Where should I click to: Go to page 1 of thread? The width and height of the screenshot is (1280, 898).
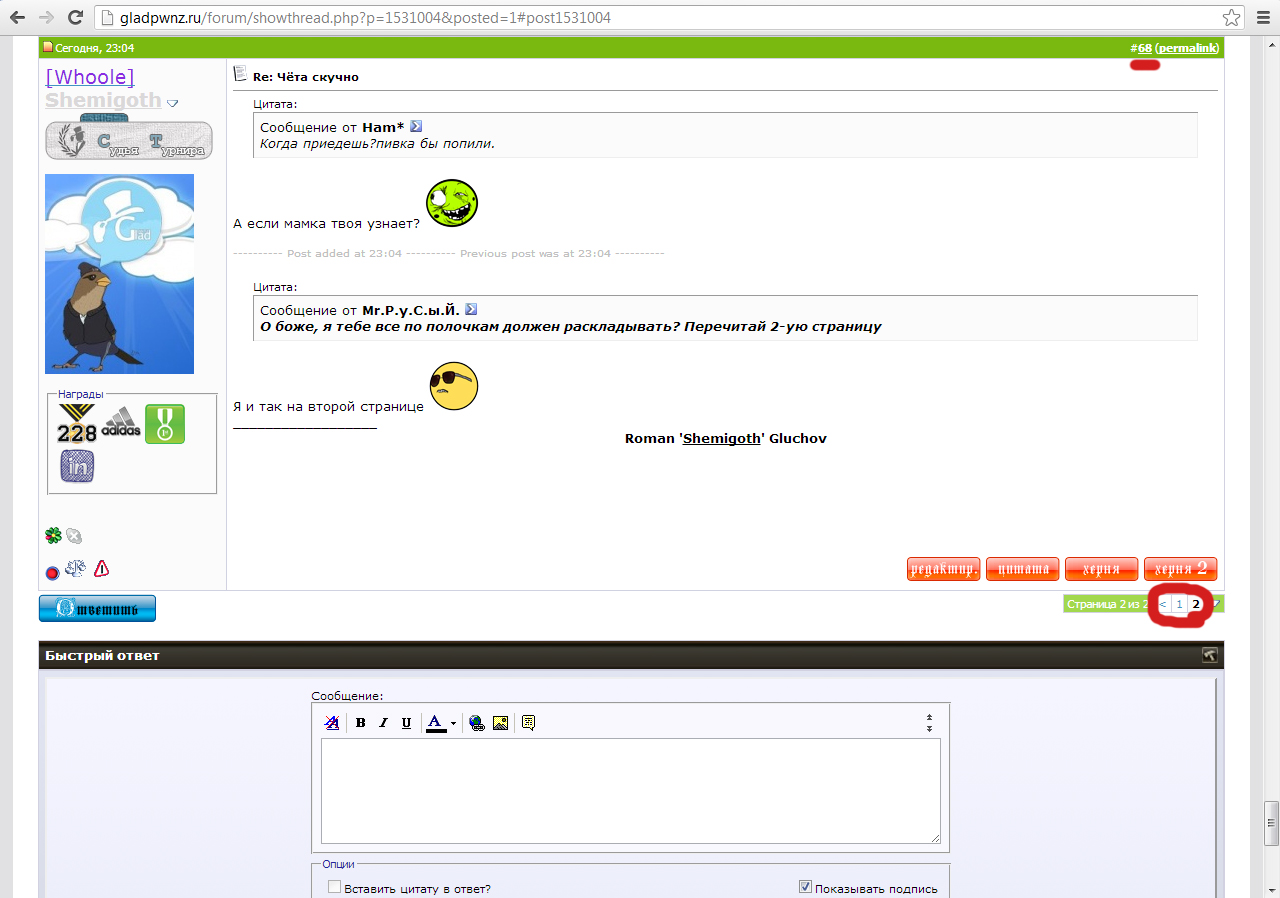pos(1179,604)
